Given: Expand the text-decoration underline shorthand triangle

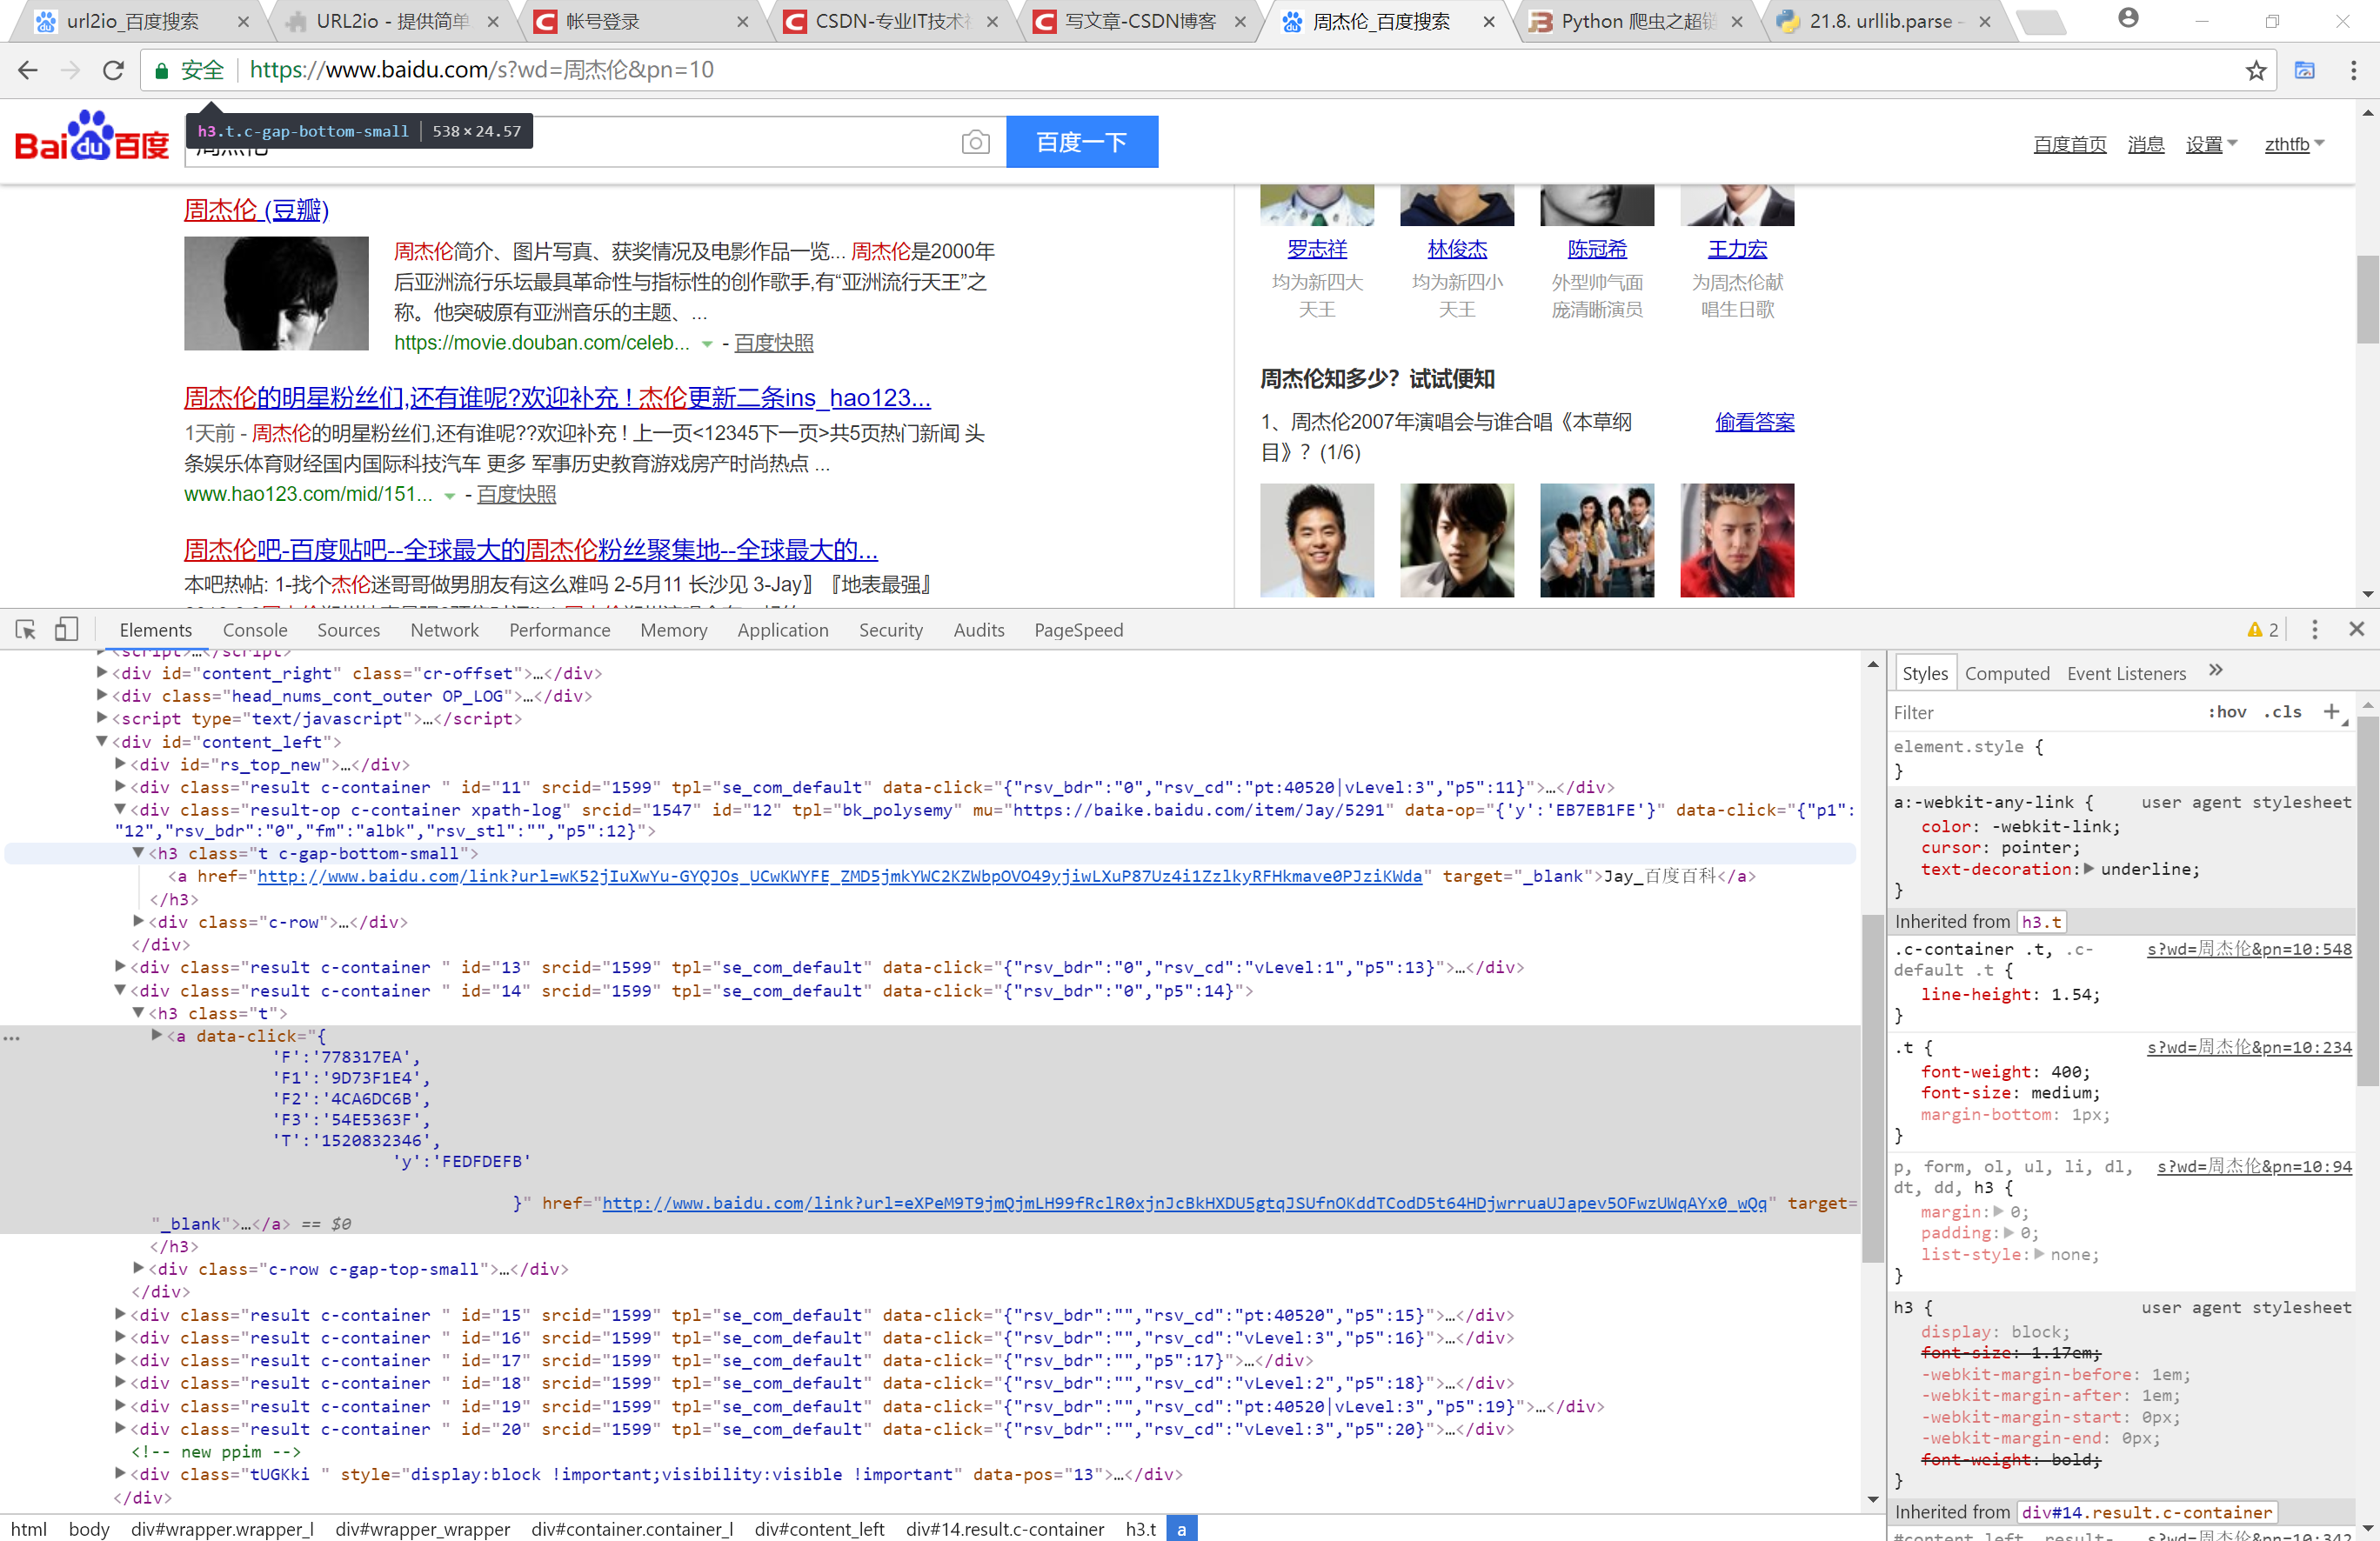Looking at the screenshot, I should (2088, 869).
